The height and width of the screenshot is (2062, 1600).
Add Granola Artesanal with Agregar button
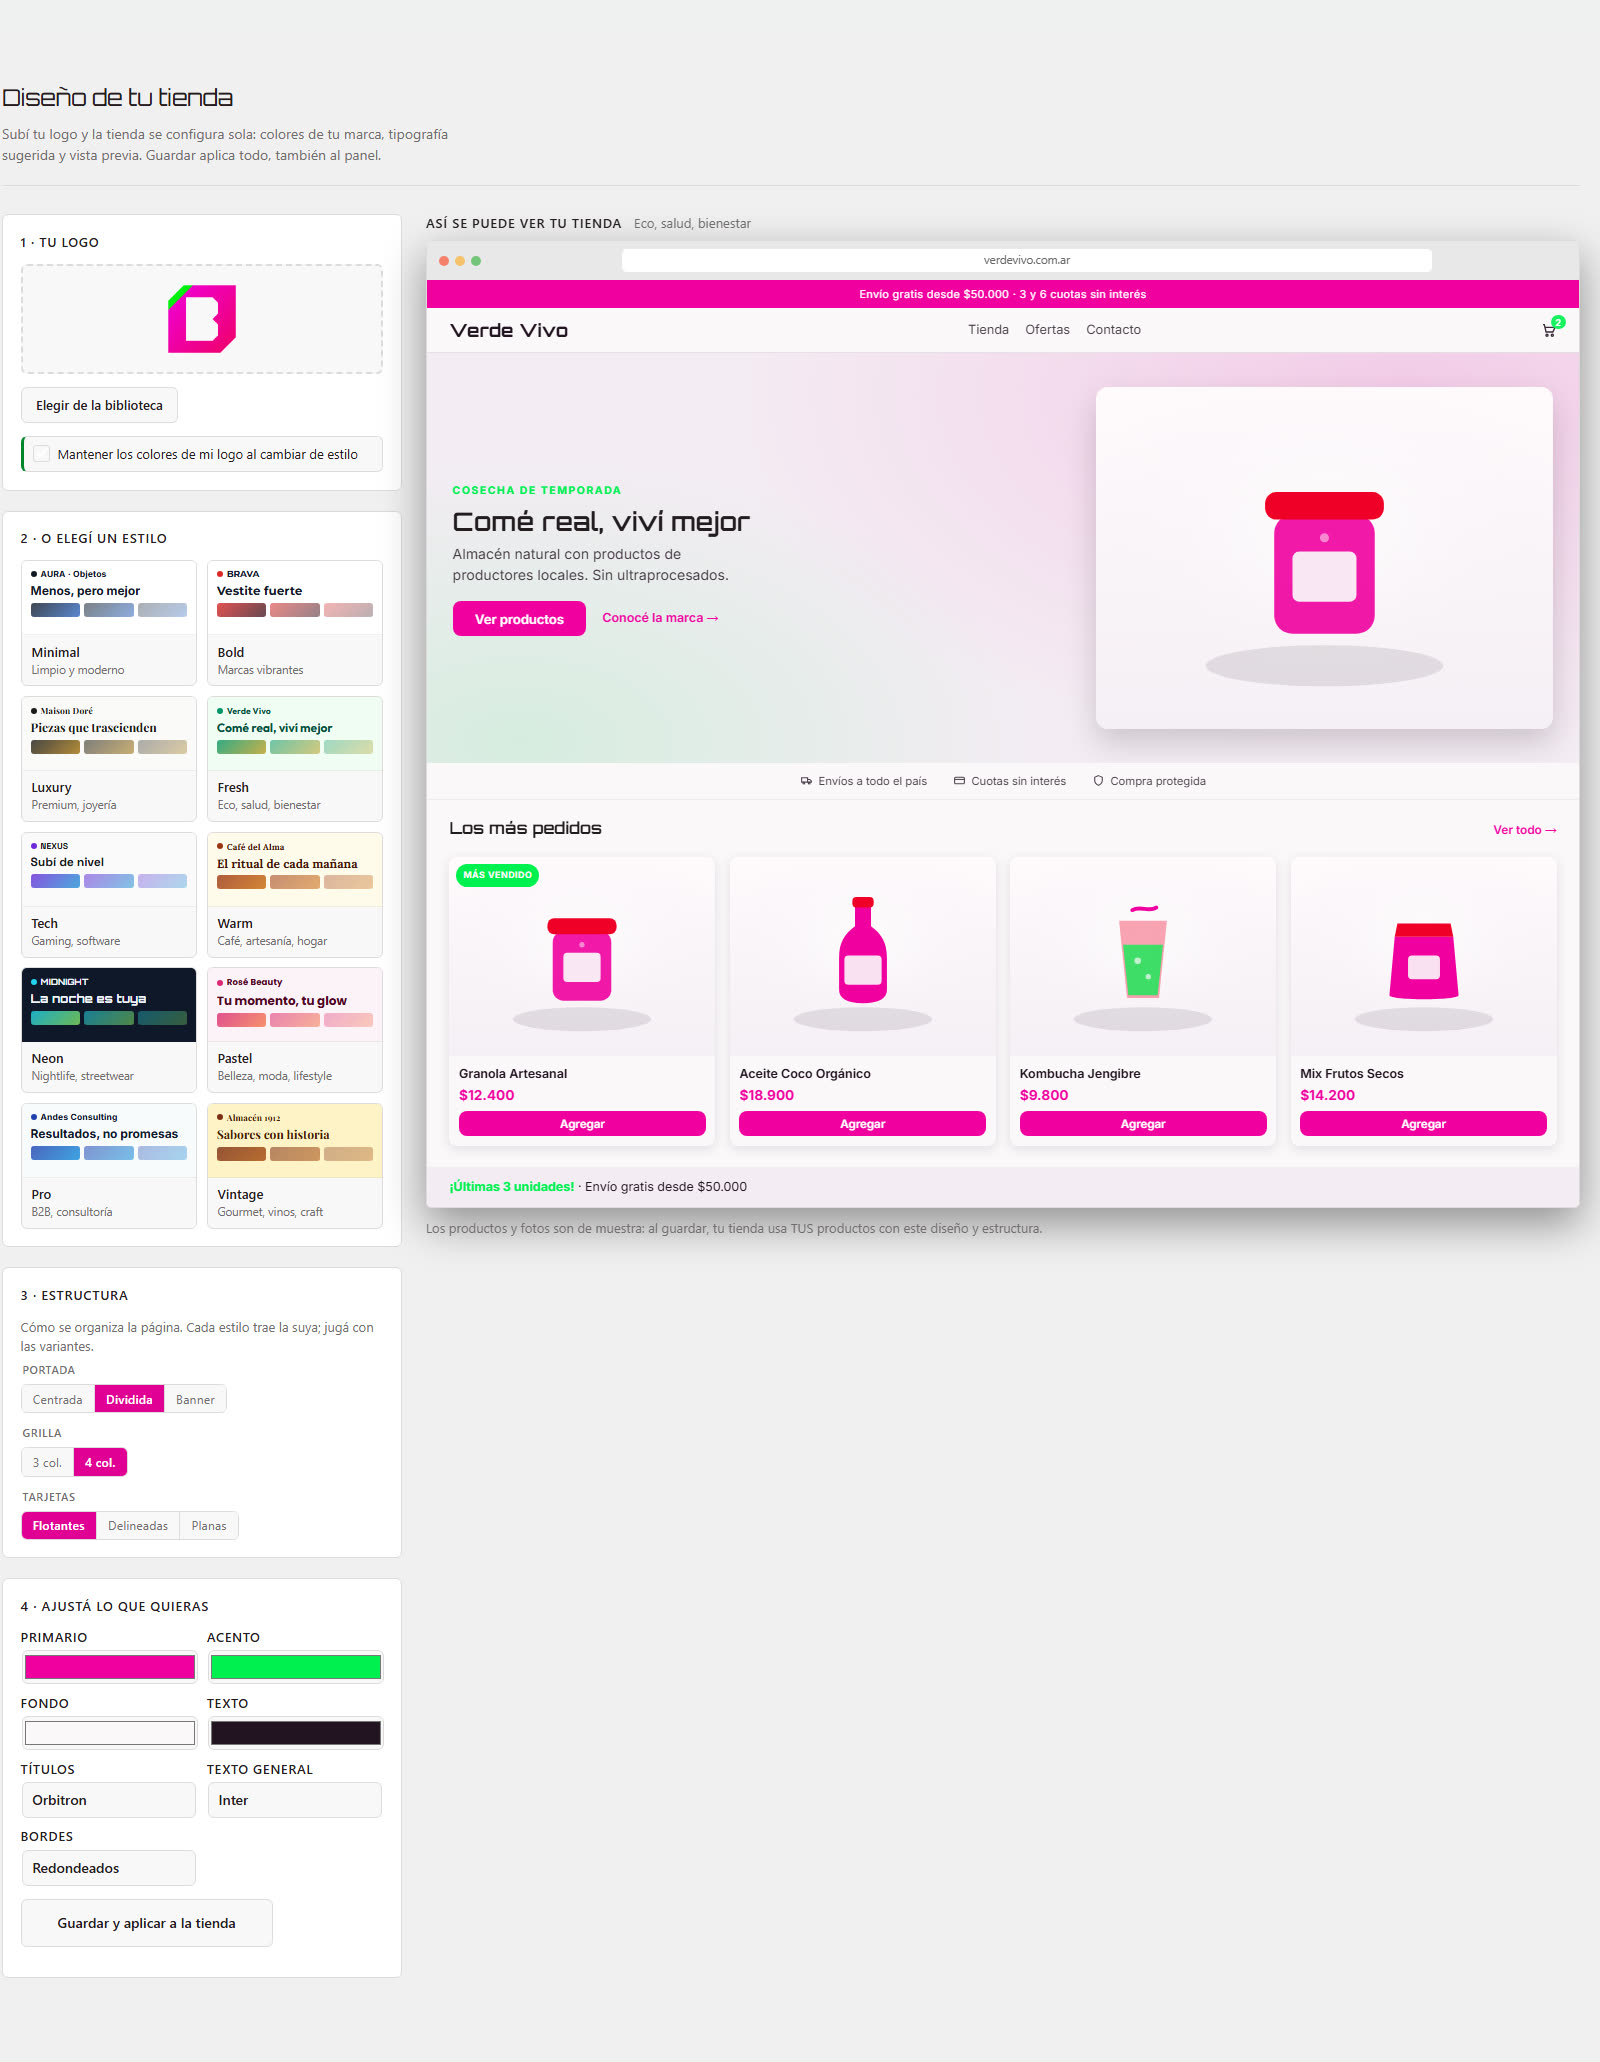tap(582, 1124)
